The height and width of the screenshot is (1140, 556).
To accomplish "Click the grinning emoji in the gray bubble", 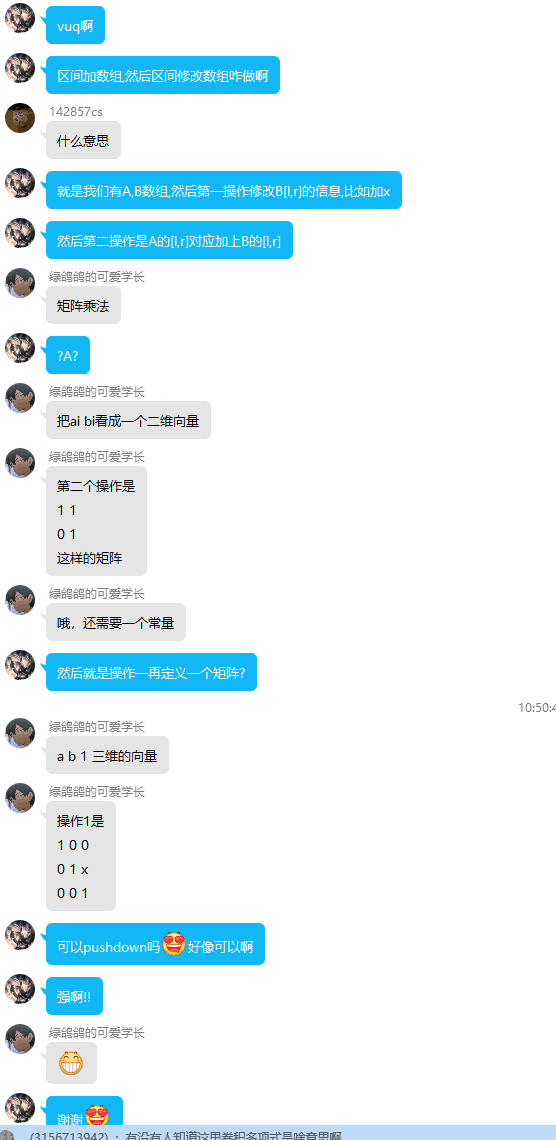I will tap(70, 1063).
